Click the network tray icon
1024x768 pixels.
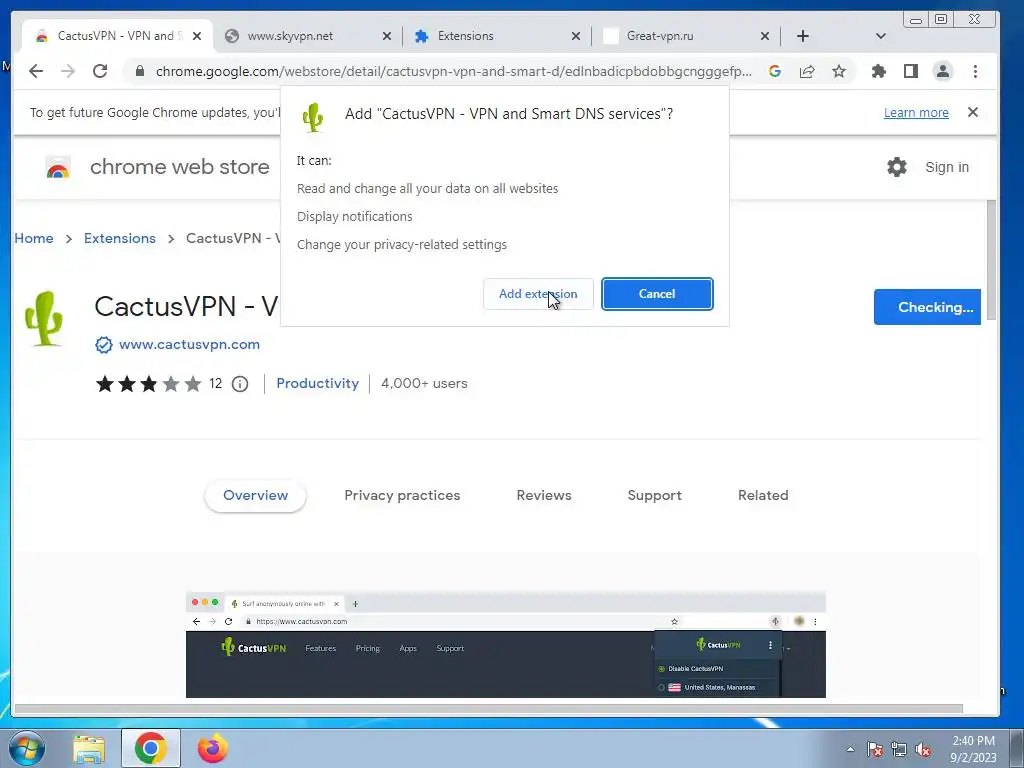899,749
